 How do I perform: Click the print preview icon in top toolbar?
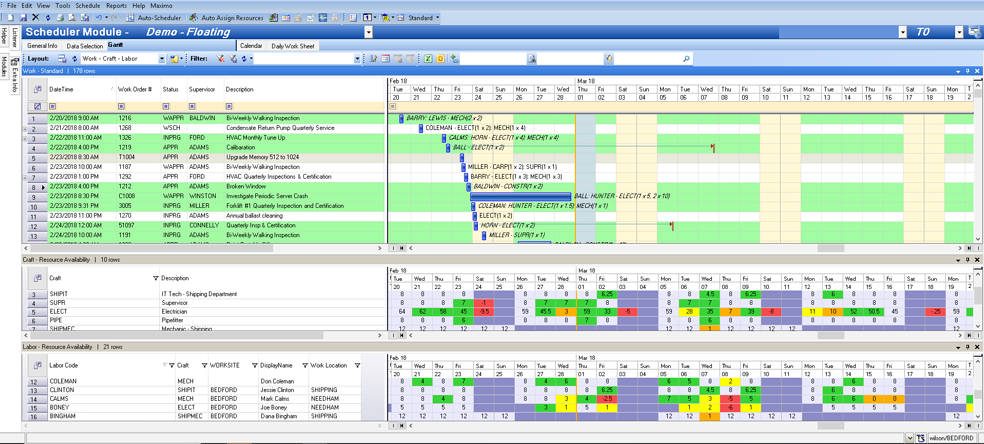(73, 18)
